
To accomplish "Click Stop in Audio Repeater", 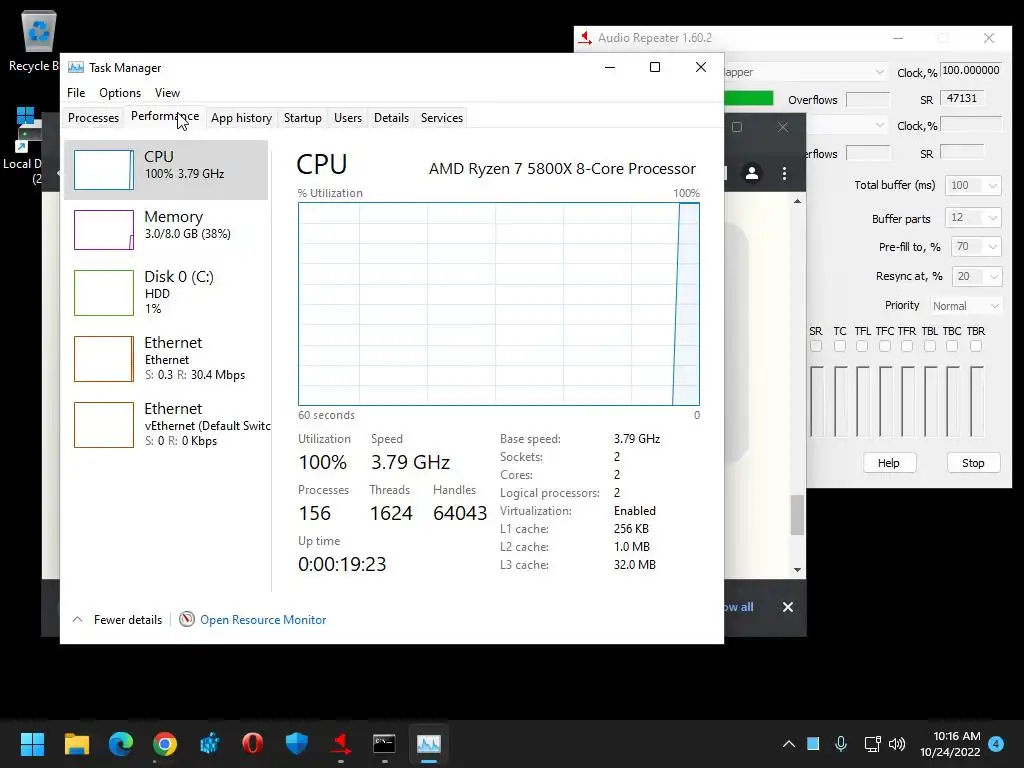I will [x=973, y=462].
